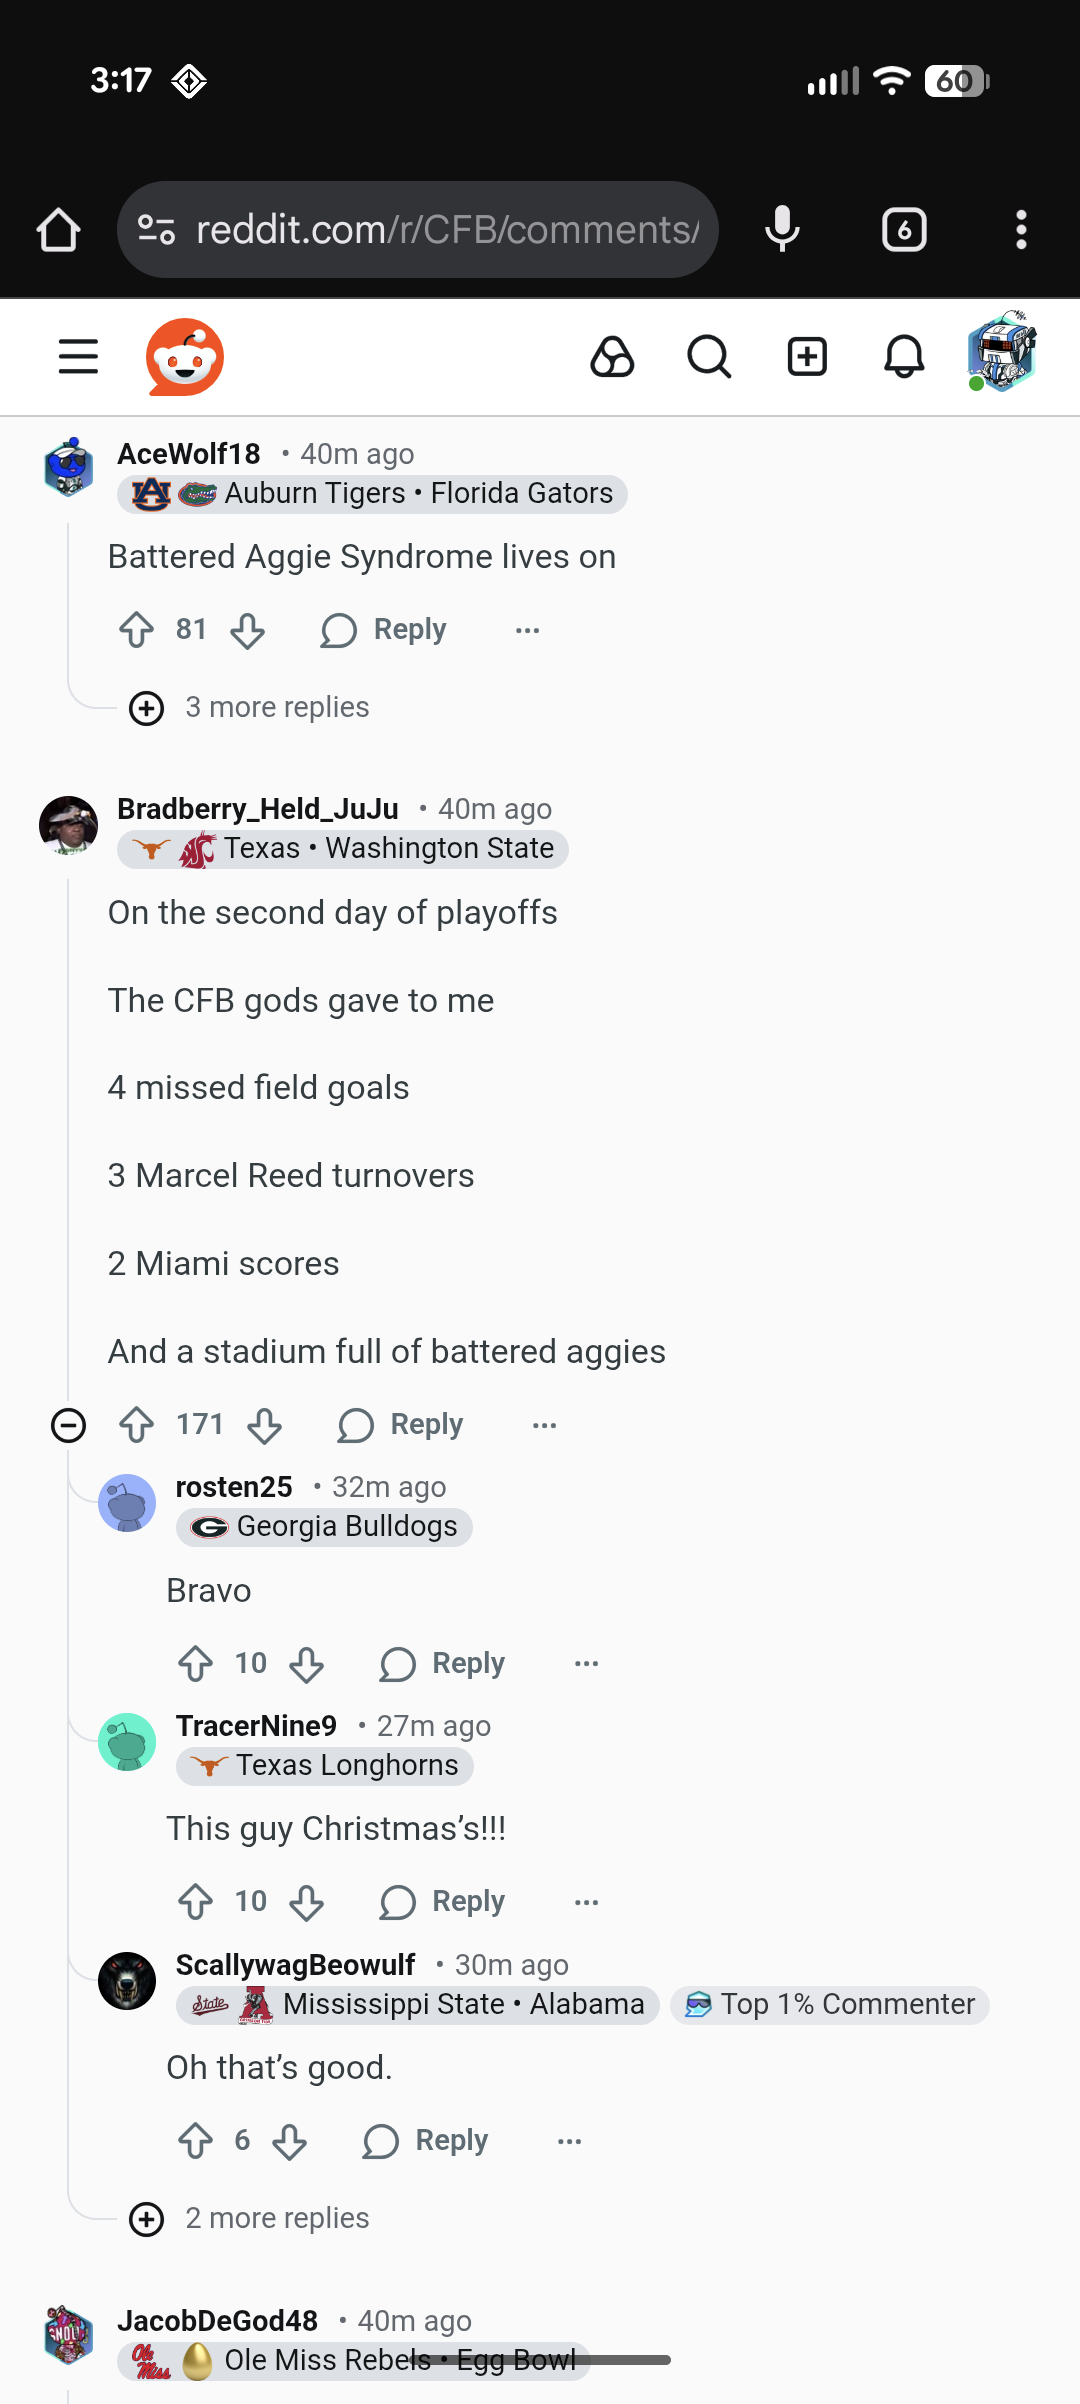Open the Reddit hamburger menu

point(78,356)
